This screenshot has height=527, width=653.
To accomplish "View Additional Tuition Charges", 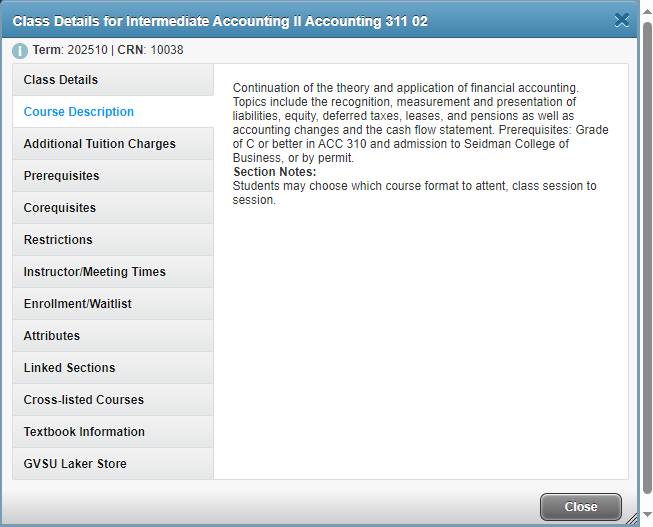I will [x=100, y=144].
